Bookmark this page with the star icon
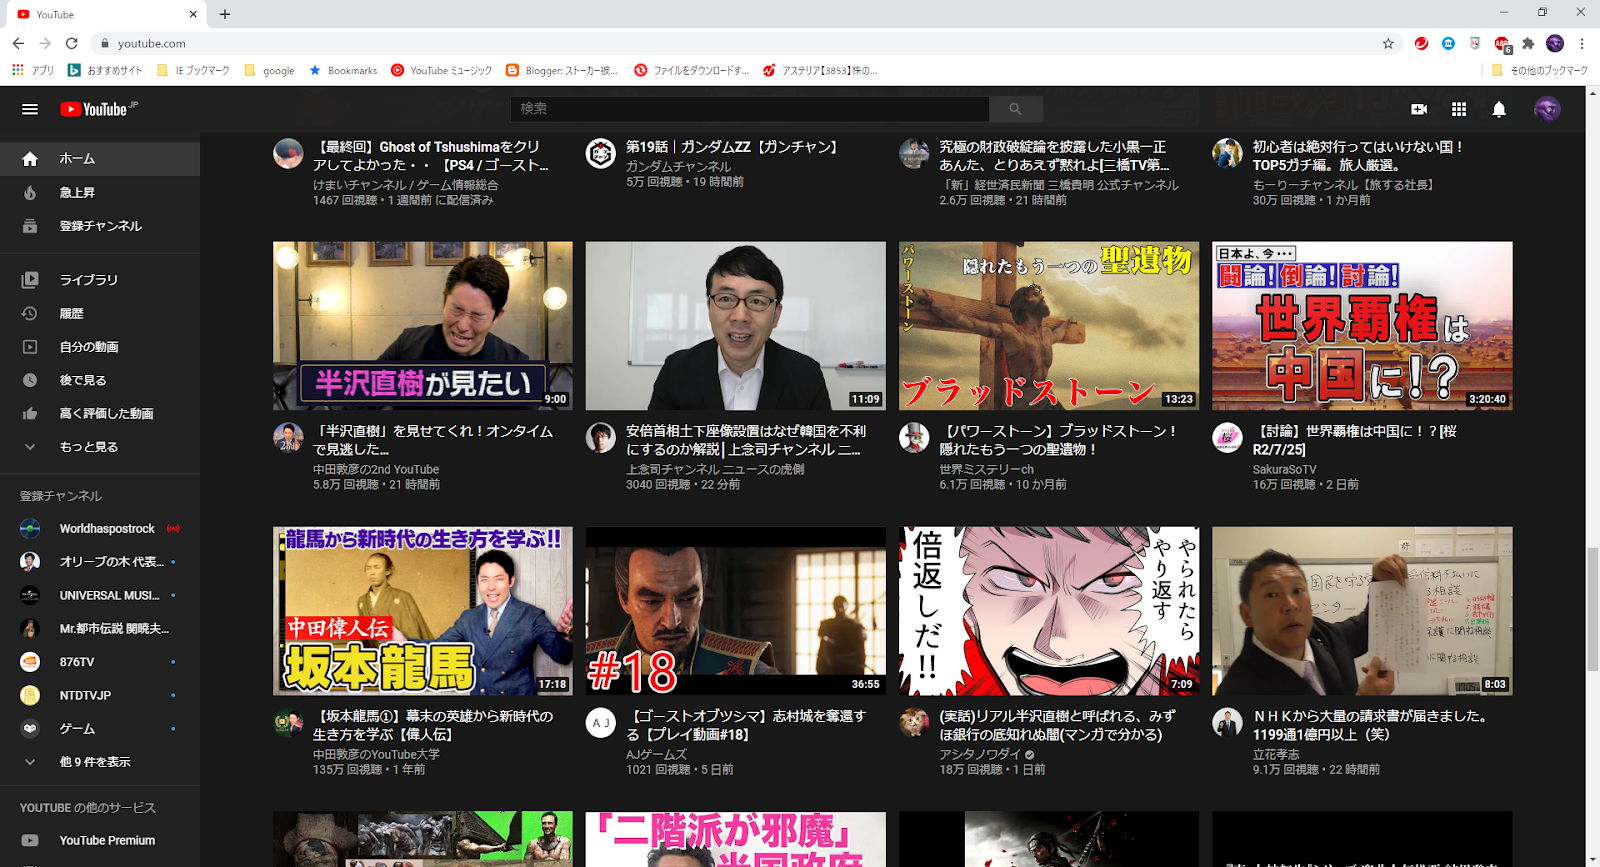1600x867 pixels. click(1388, 43)
